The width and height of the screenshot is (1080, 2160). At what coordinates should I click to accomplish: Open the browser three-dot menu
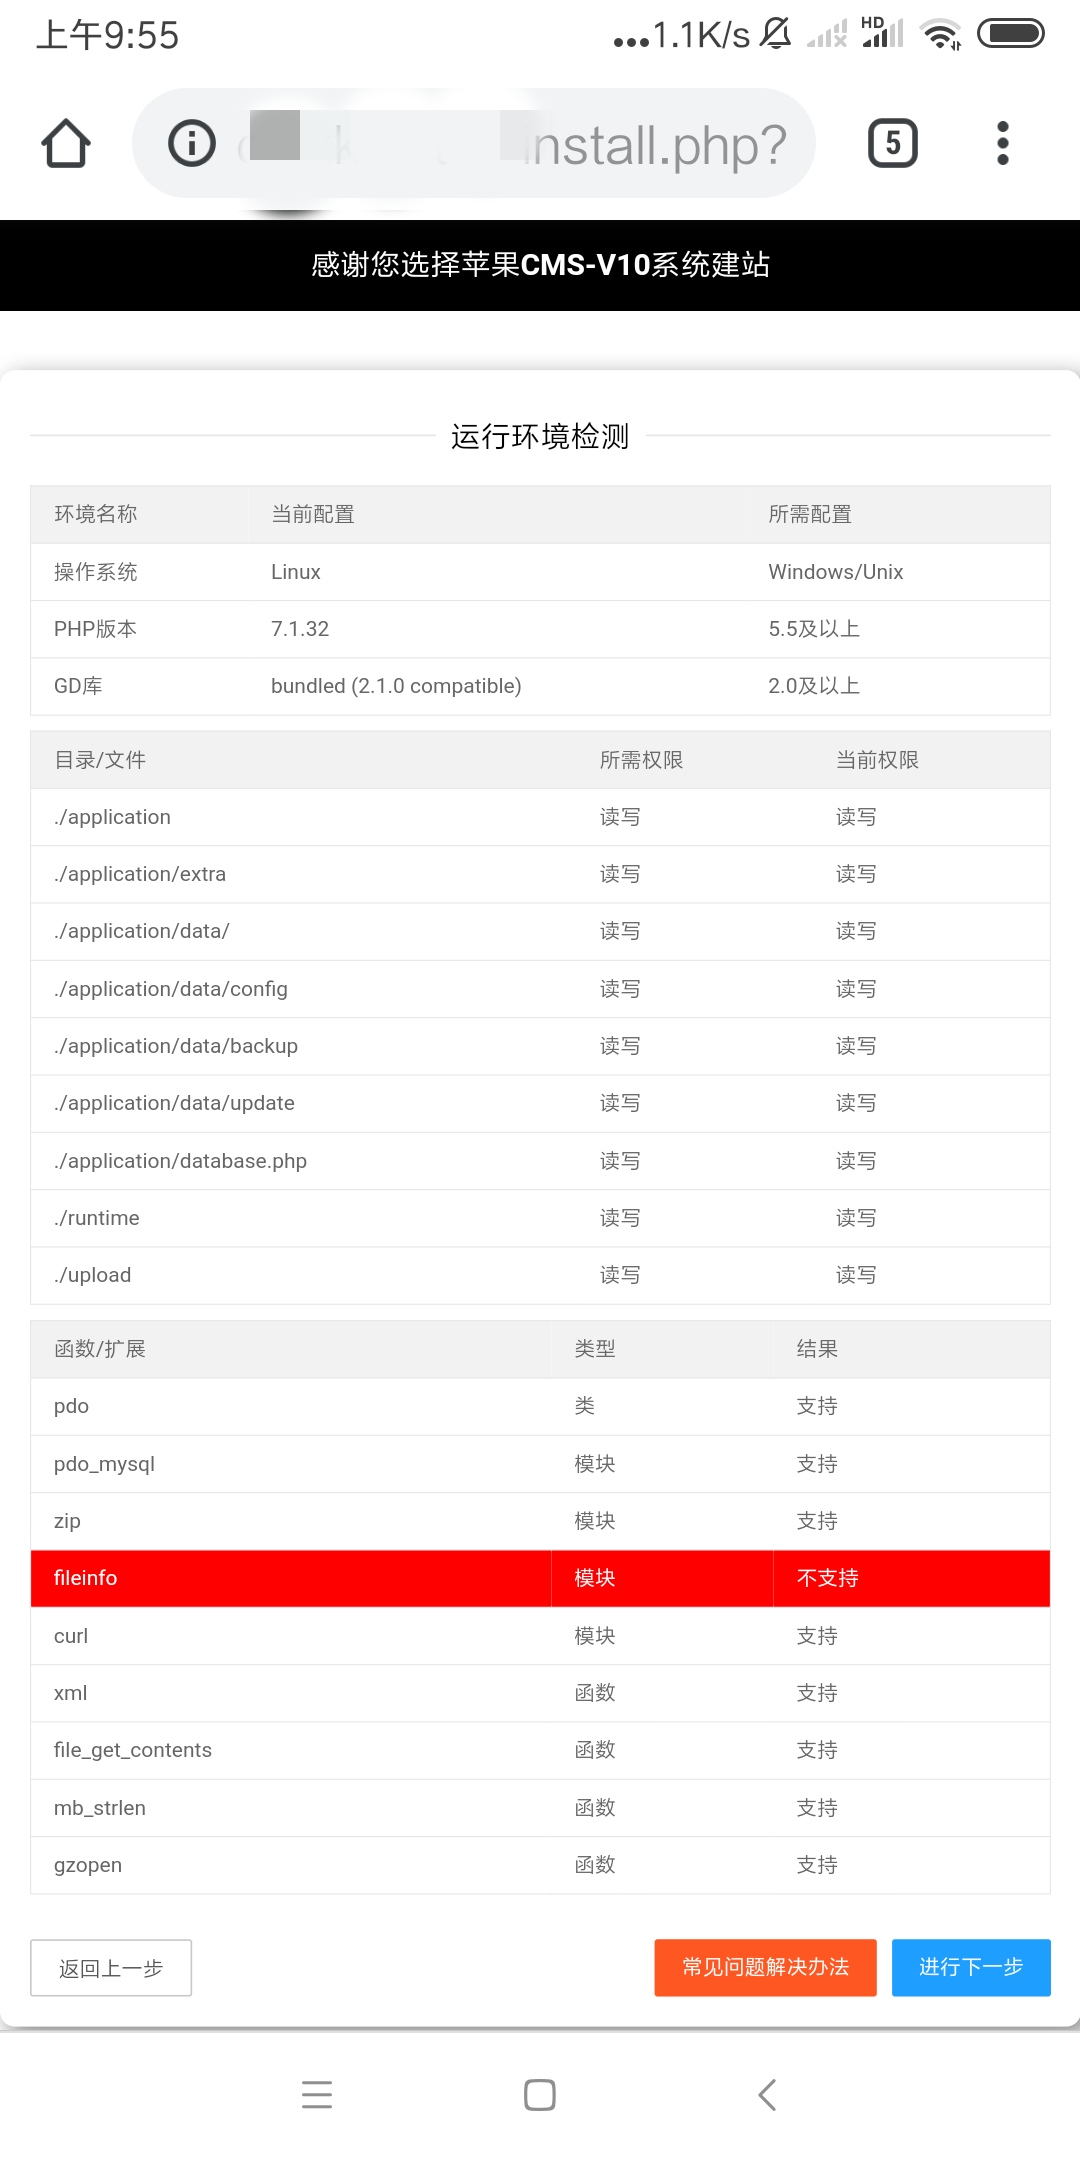coord(1003,143)
